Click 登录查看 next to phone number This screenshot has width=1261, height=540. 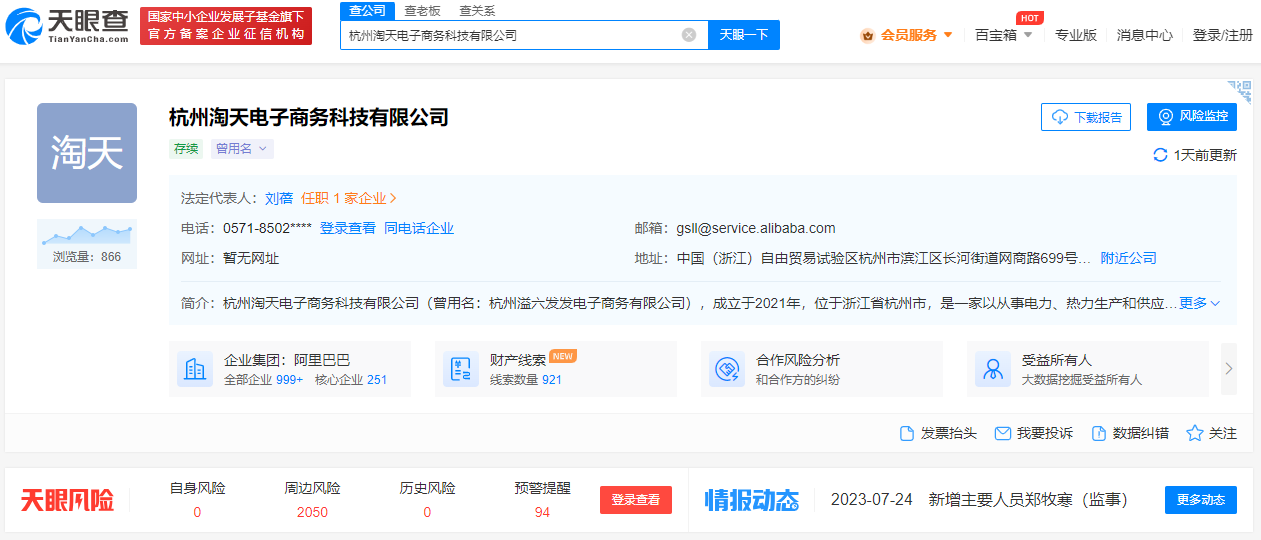coord(348,228)
